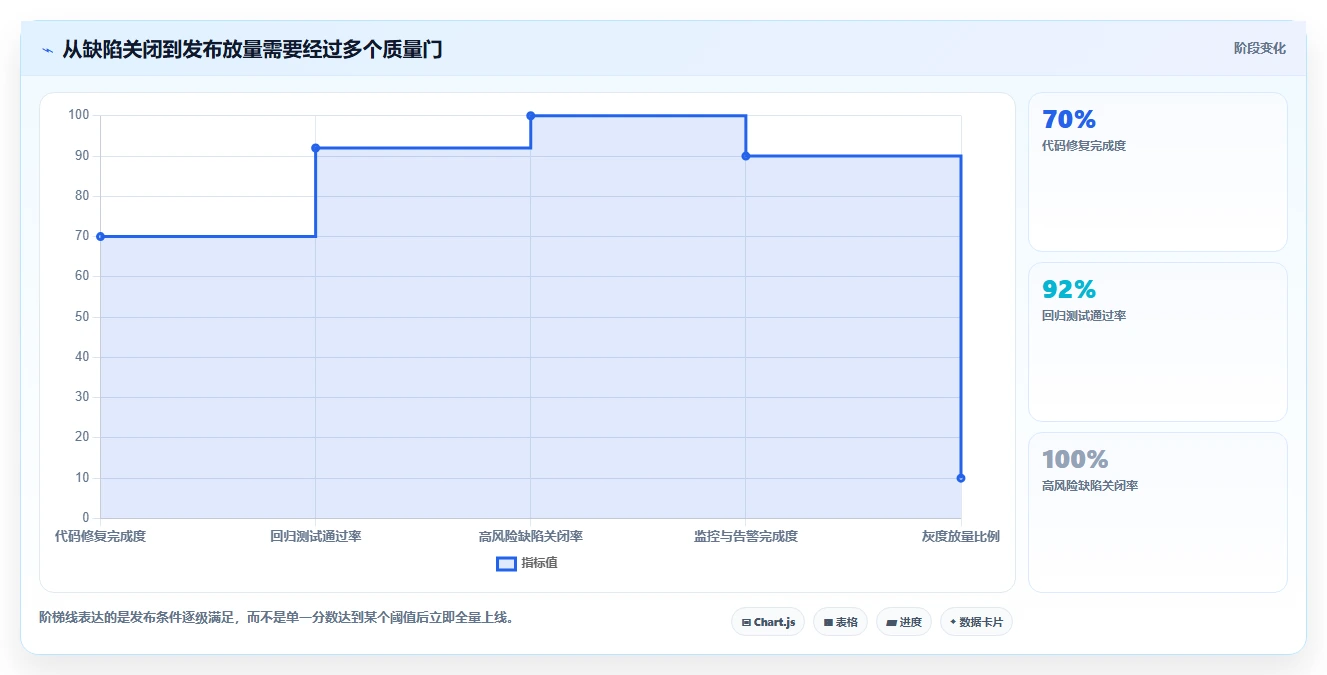Click the icon inside the 表格 tag

(x=828, y=622)
